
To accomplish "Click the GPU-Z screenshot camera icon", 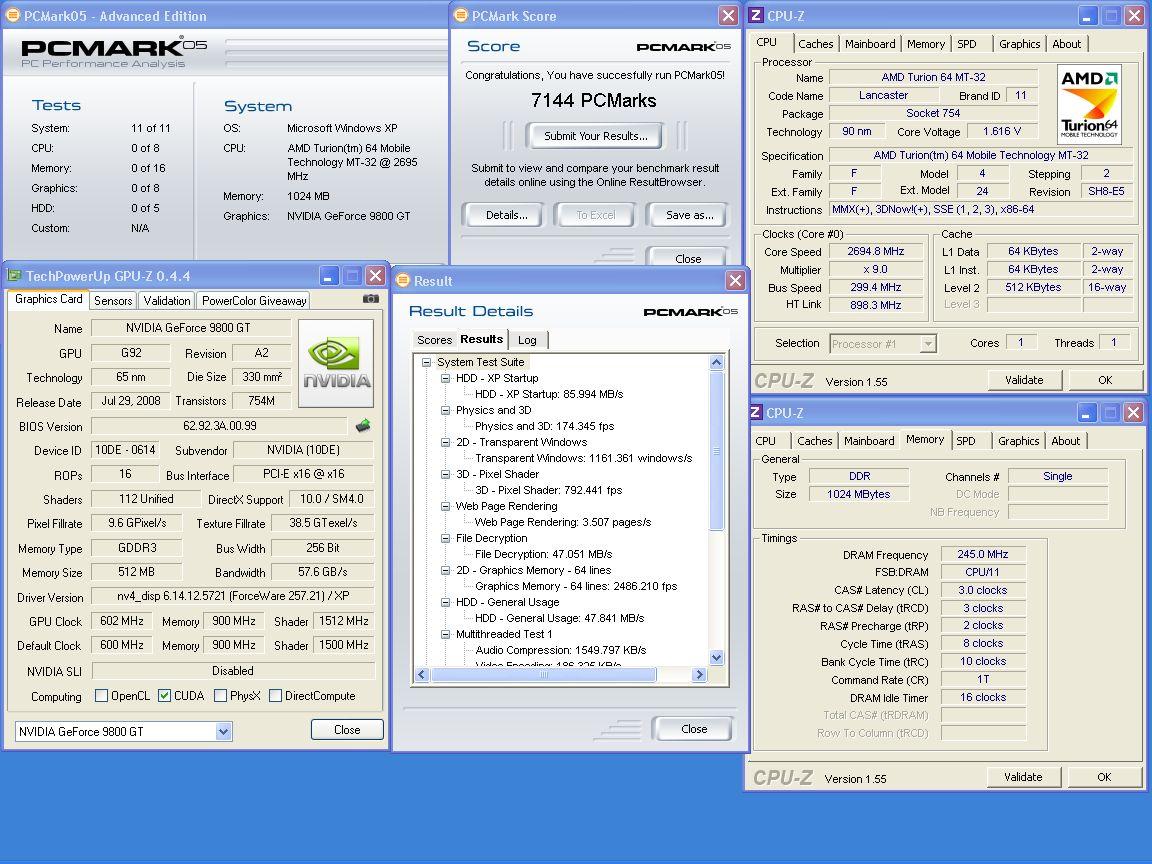I will click(x=371, y=299).
